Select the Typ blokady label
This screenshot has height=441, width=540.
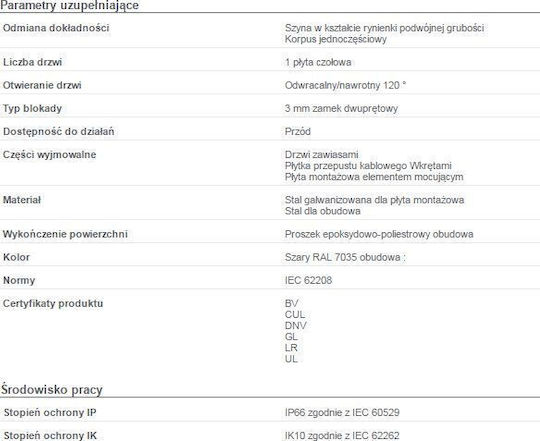[32, 108]
